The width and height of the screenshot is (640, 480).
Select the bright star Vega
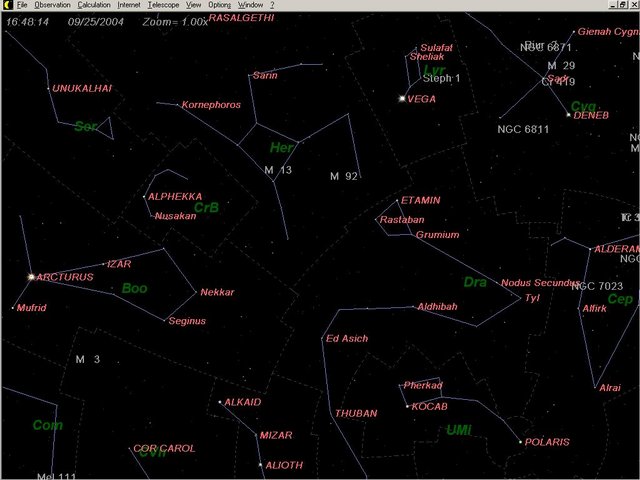click(x=403, y=99)
